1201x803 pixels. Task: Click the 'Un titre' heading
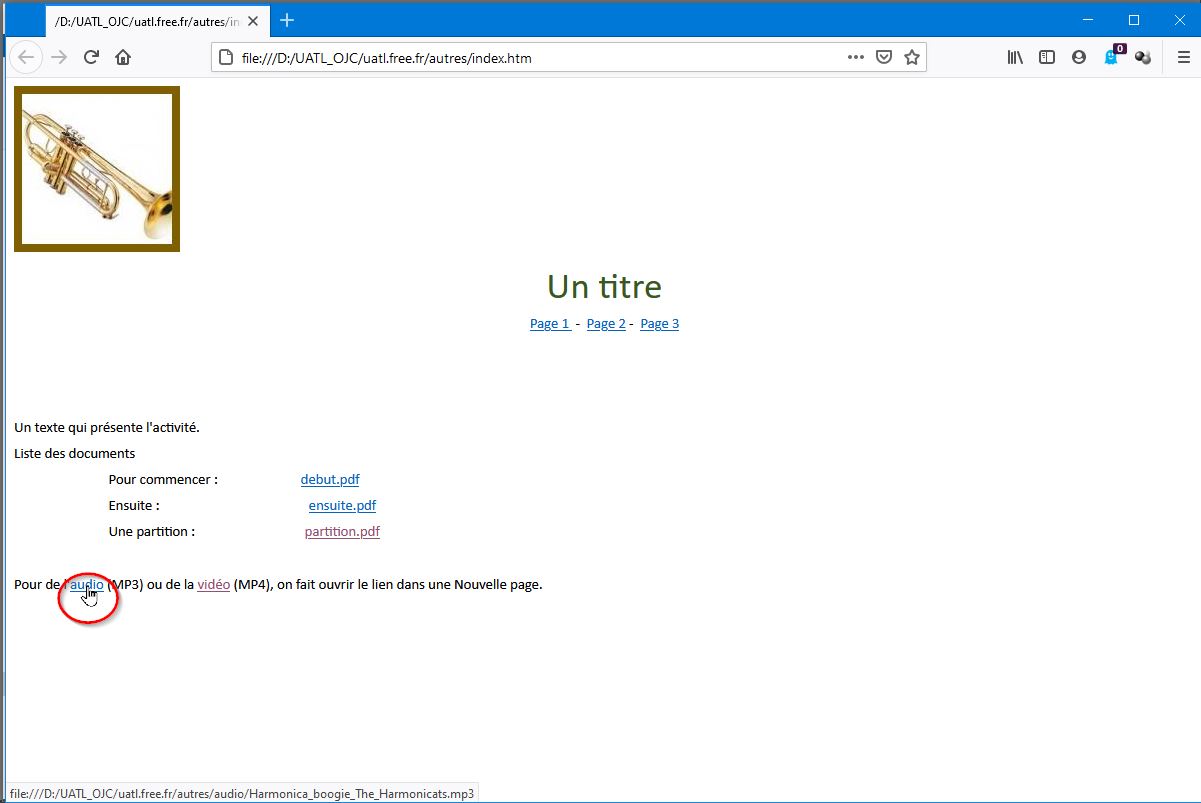pos(604,287)
